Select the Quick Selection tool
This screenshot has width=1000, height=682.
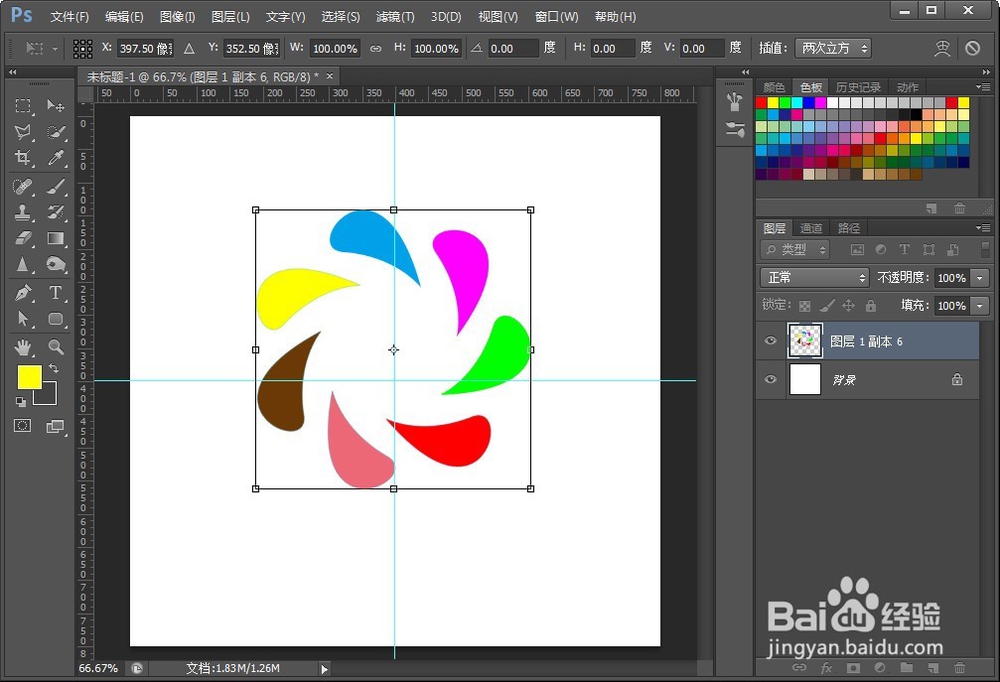pyautogui.click(x=55, y=132)
